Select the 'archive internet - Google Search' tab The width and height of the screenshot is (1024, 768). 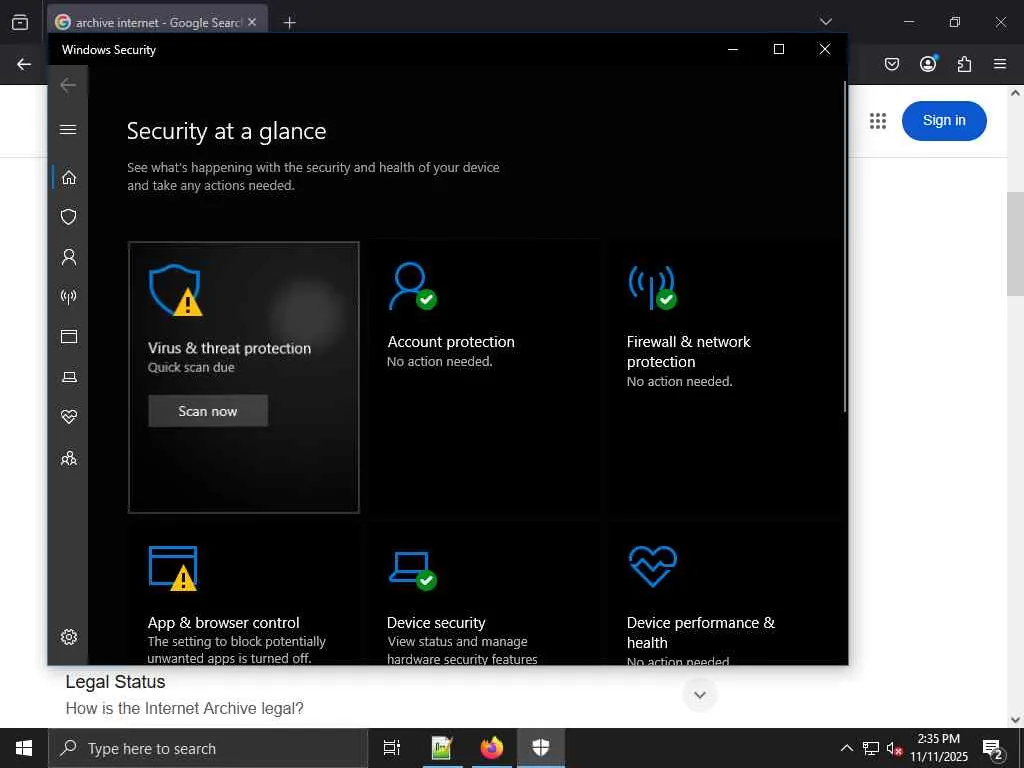157,23
